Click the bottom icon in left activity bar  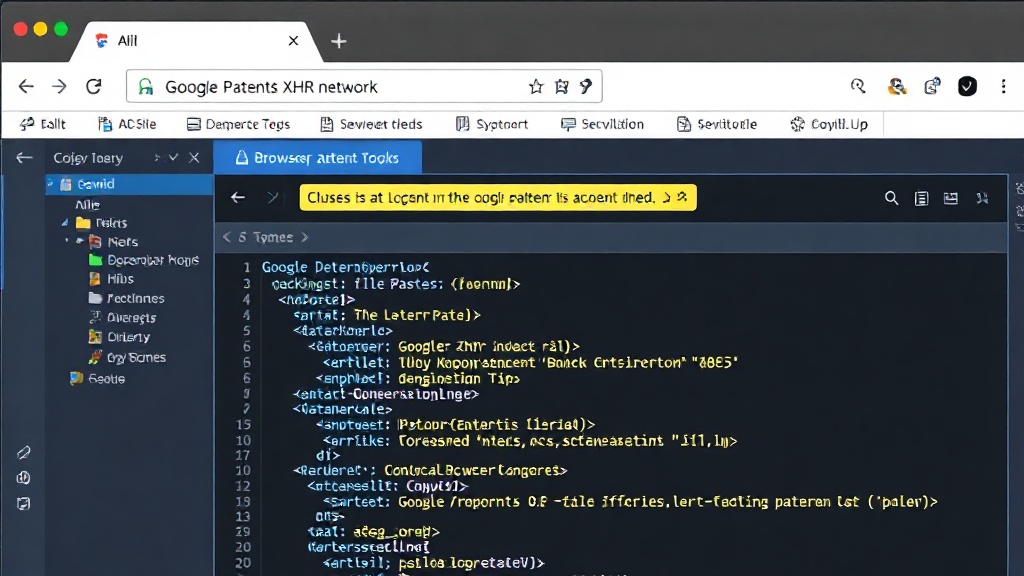coord(24,504)
